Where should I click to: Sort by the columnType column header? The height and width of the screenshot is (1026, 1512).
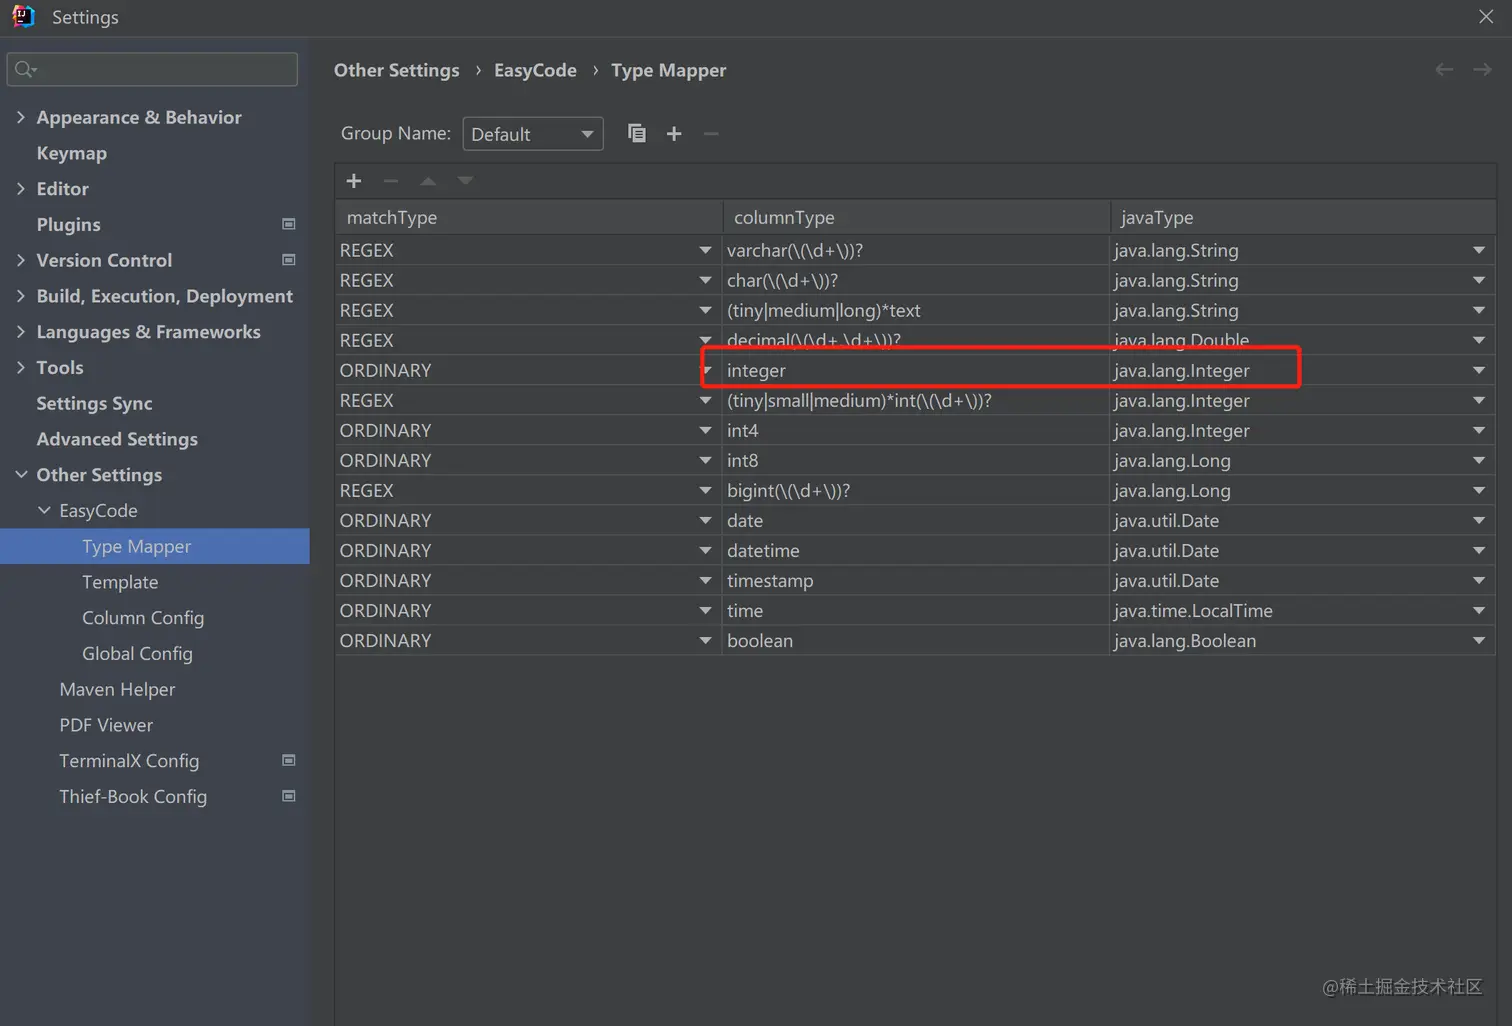tap(916, 217)
